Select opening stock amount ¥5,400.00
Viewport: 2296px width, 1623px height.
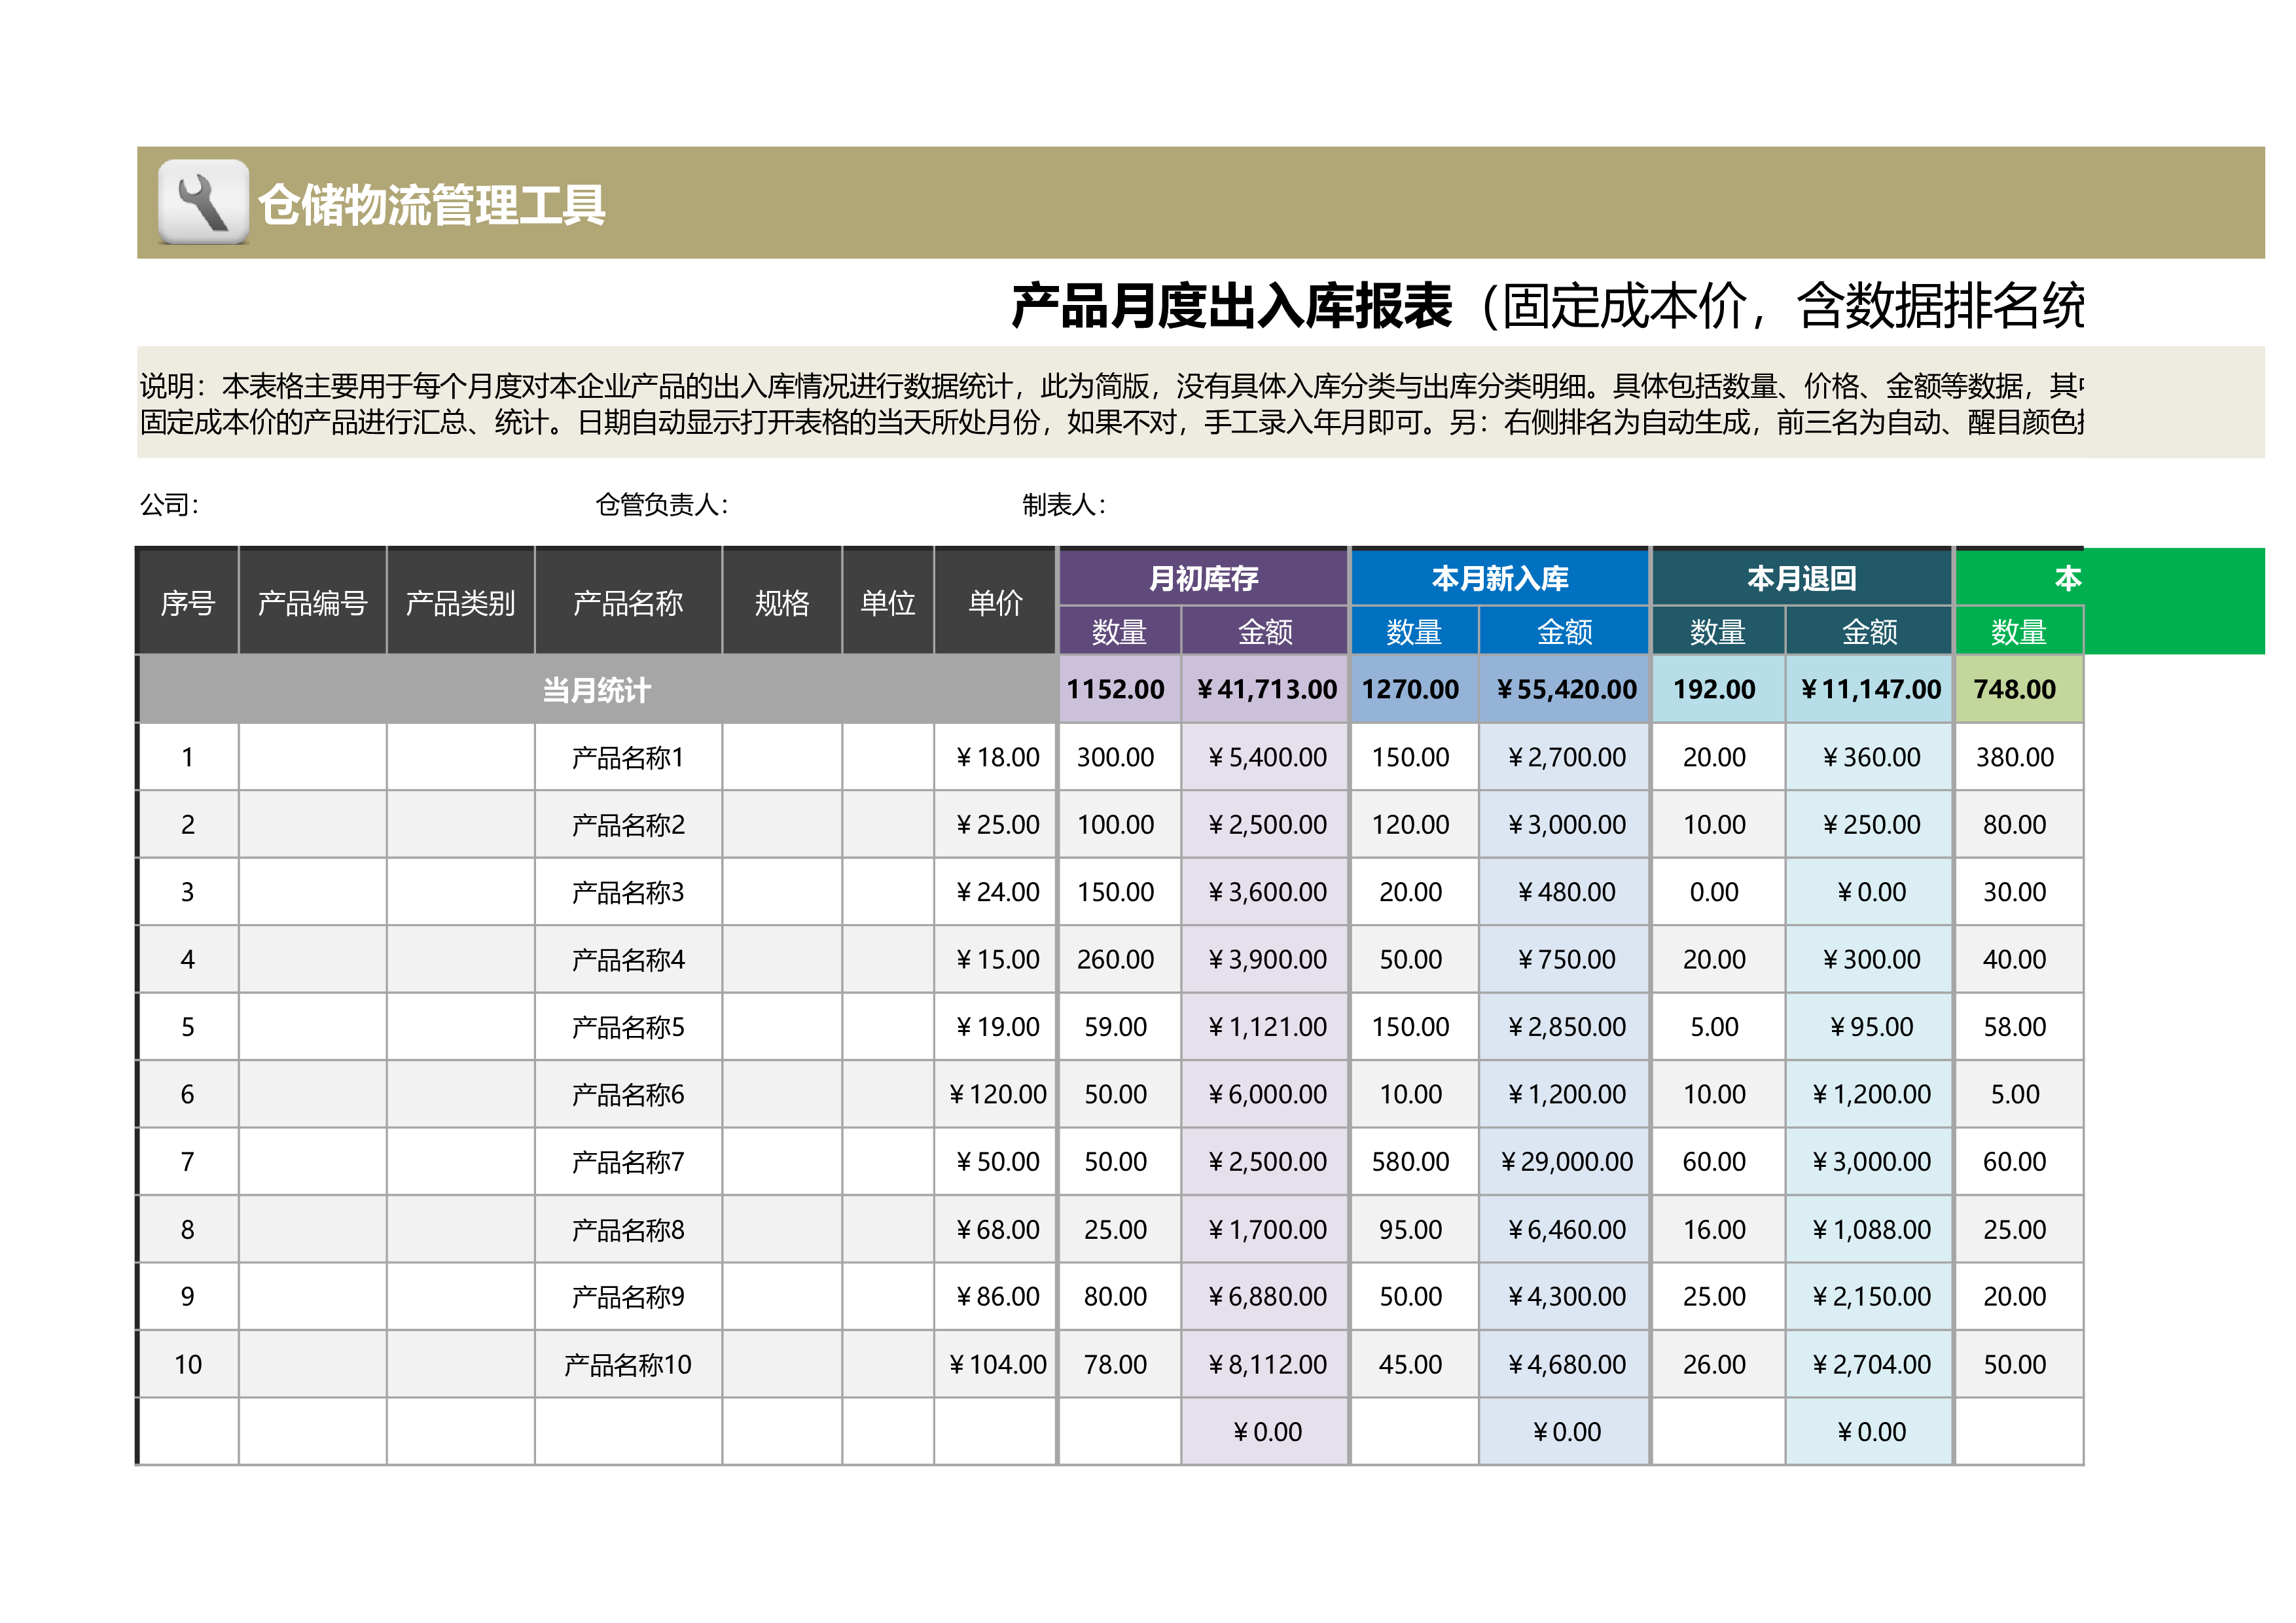click(1266, 758)
